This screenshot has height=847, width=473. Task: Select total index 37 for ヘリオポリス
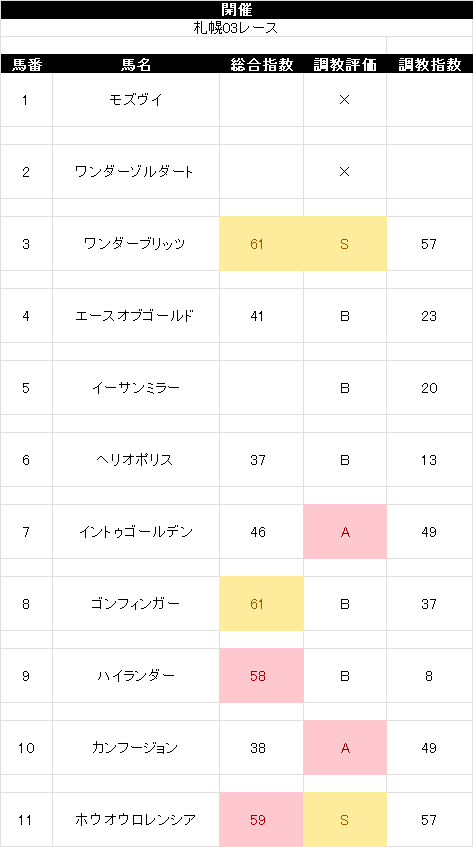[x=261, y=460]
